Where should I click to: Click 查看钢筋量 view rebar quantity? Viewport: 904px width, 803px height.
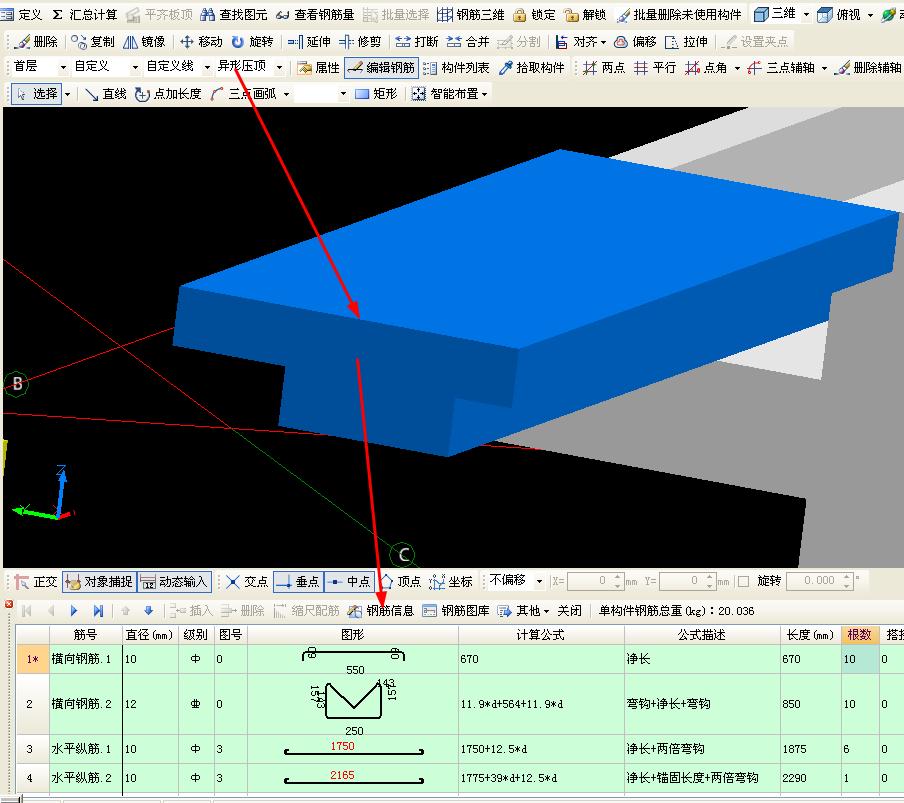(x=315, y=14)
